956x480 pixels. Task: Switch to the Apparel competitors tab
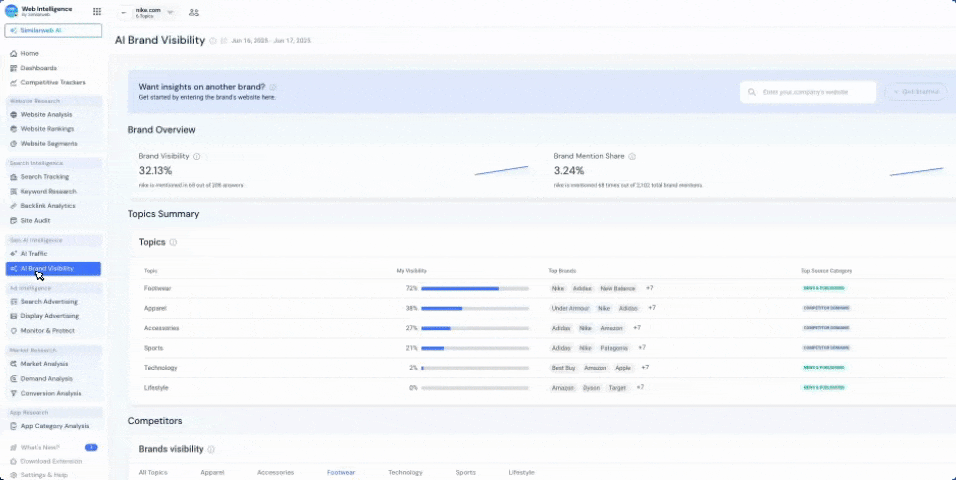(x=212, y=472)
